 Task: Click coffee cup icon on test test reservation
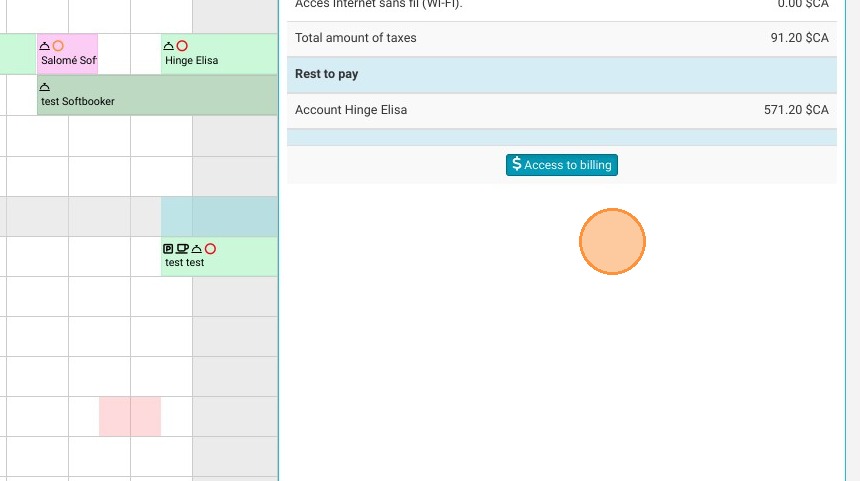click(182, 248)
